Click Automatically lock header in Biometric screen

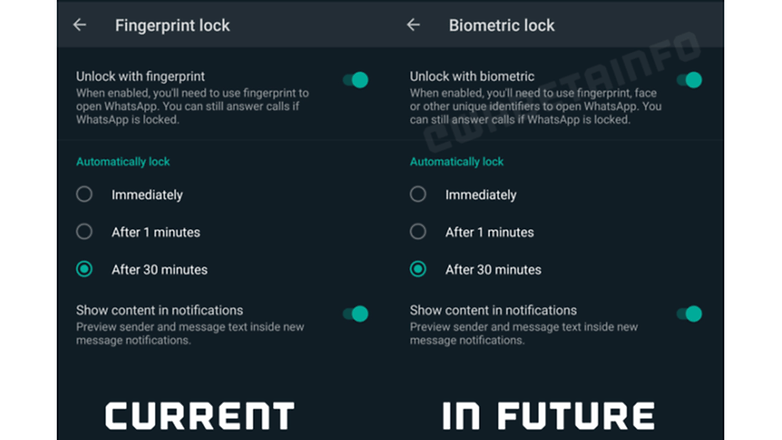pos(457,162)
